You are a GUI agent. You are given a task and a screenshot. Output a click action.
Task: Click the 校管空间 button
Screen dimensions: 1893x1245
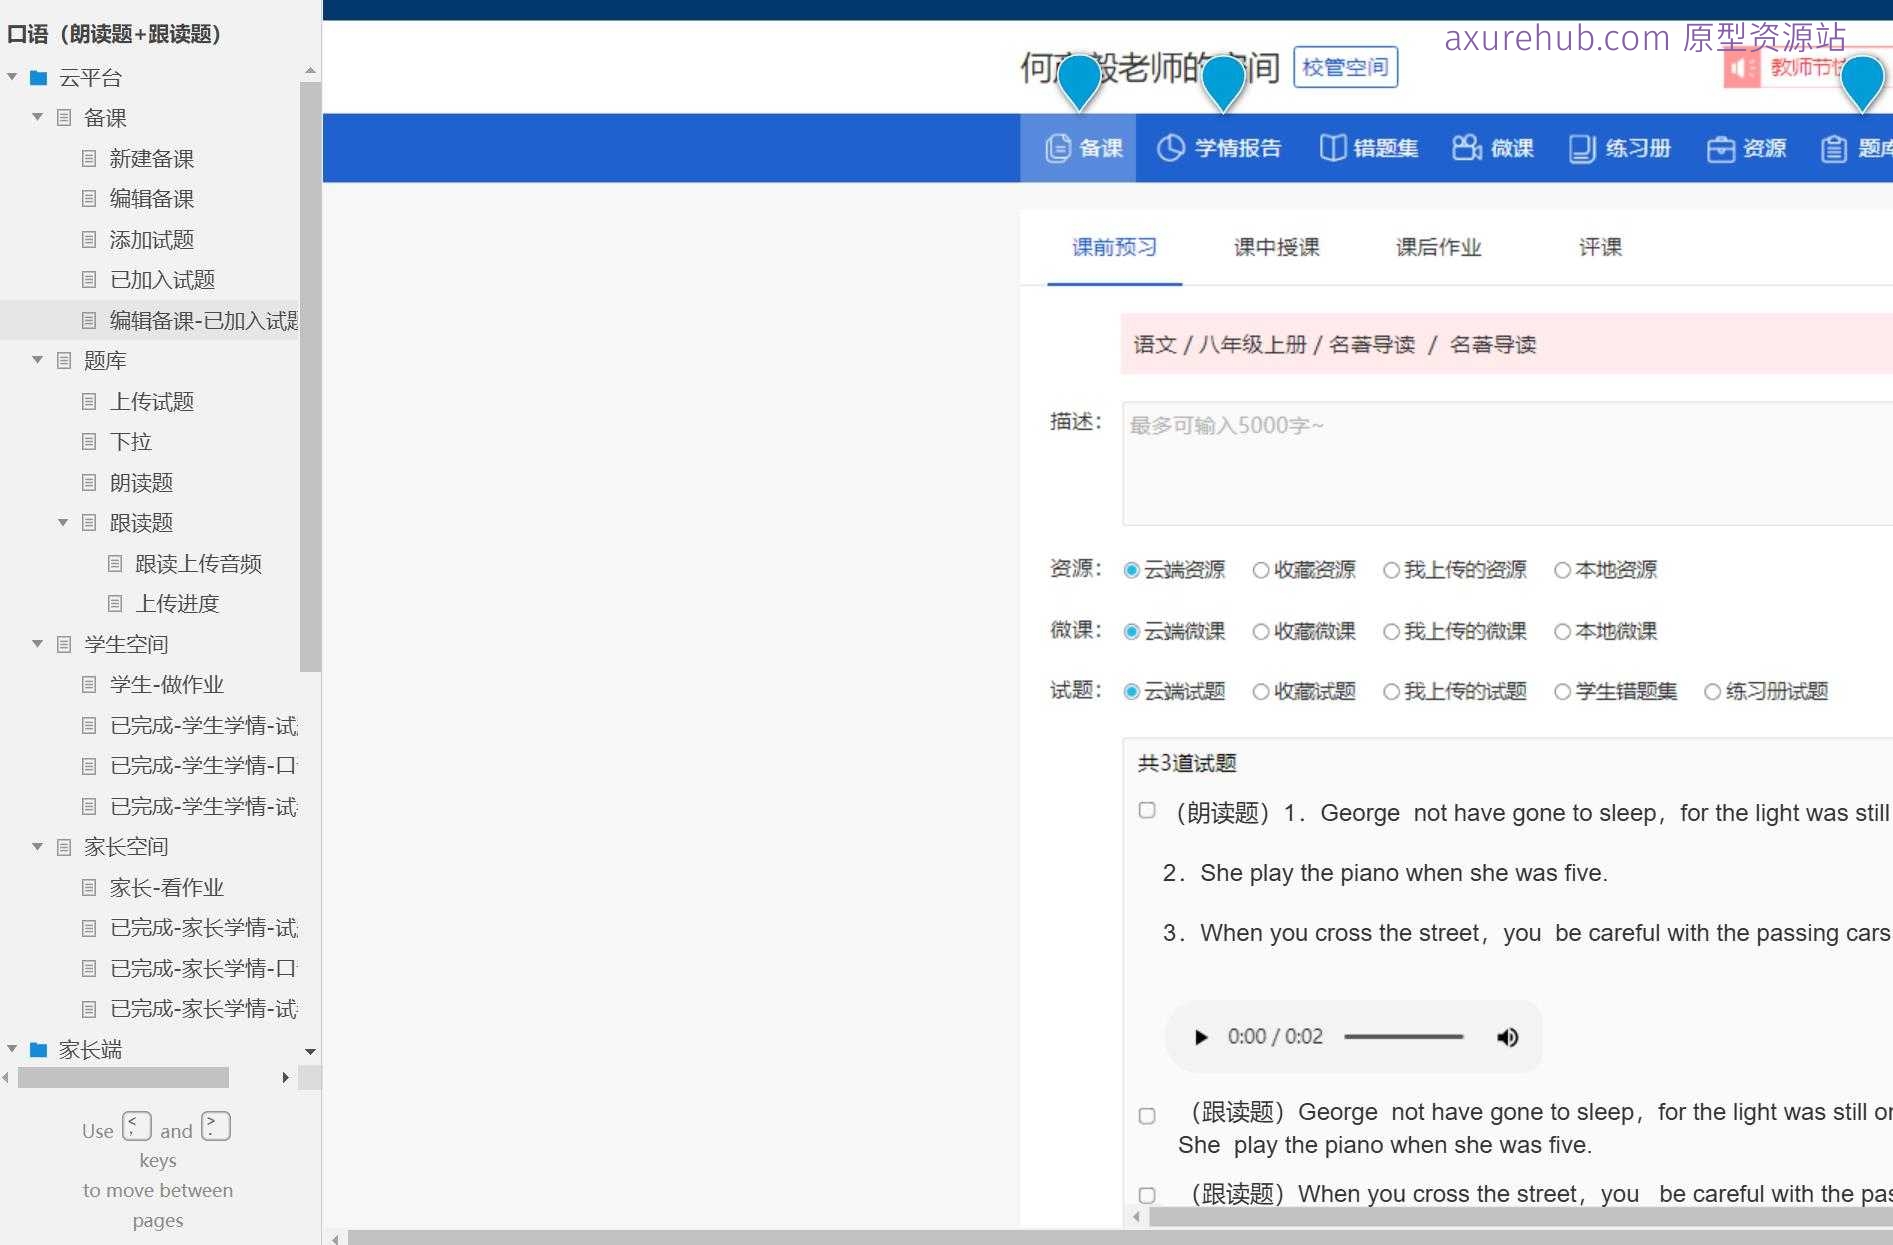click(x=1345, y=68)
